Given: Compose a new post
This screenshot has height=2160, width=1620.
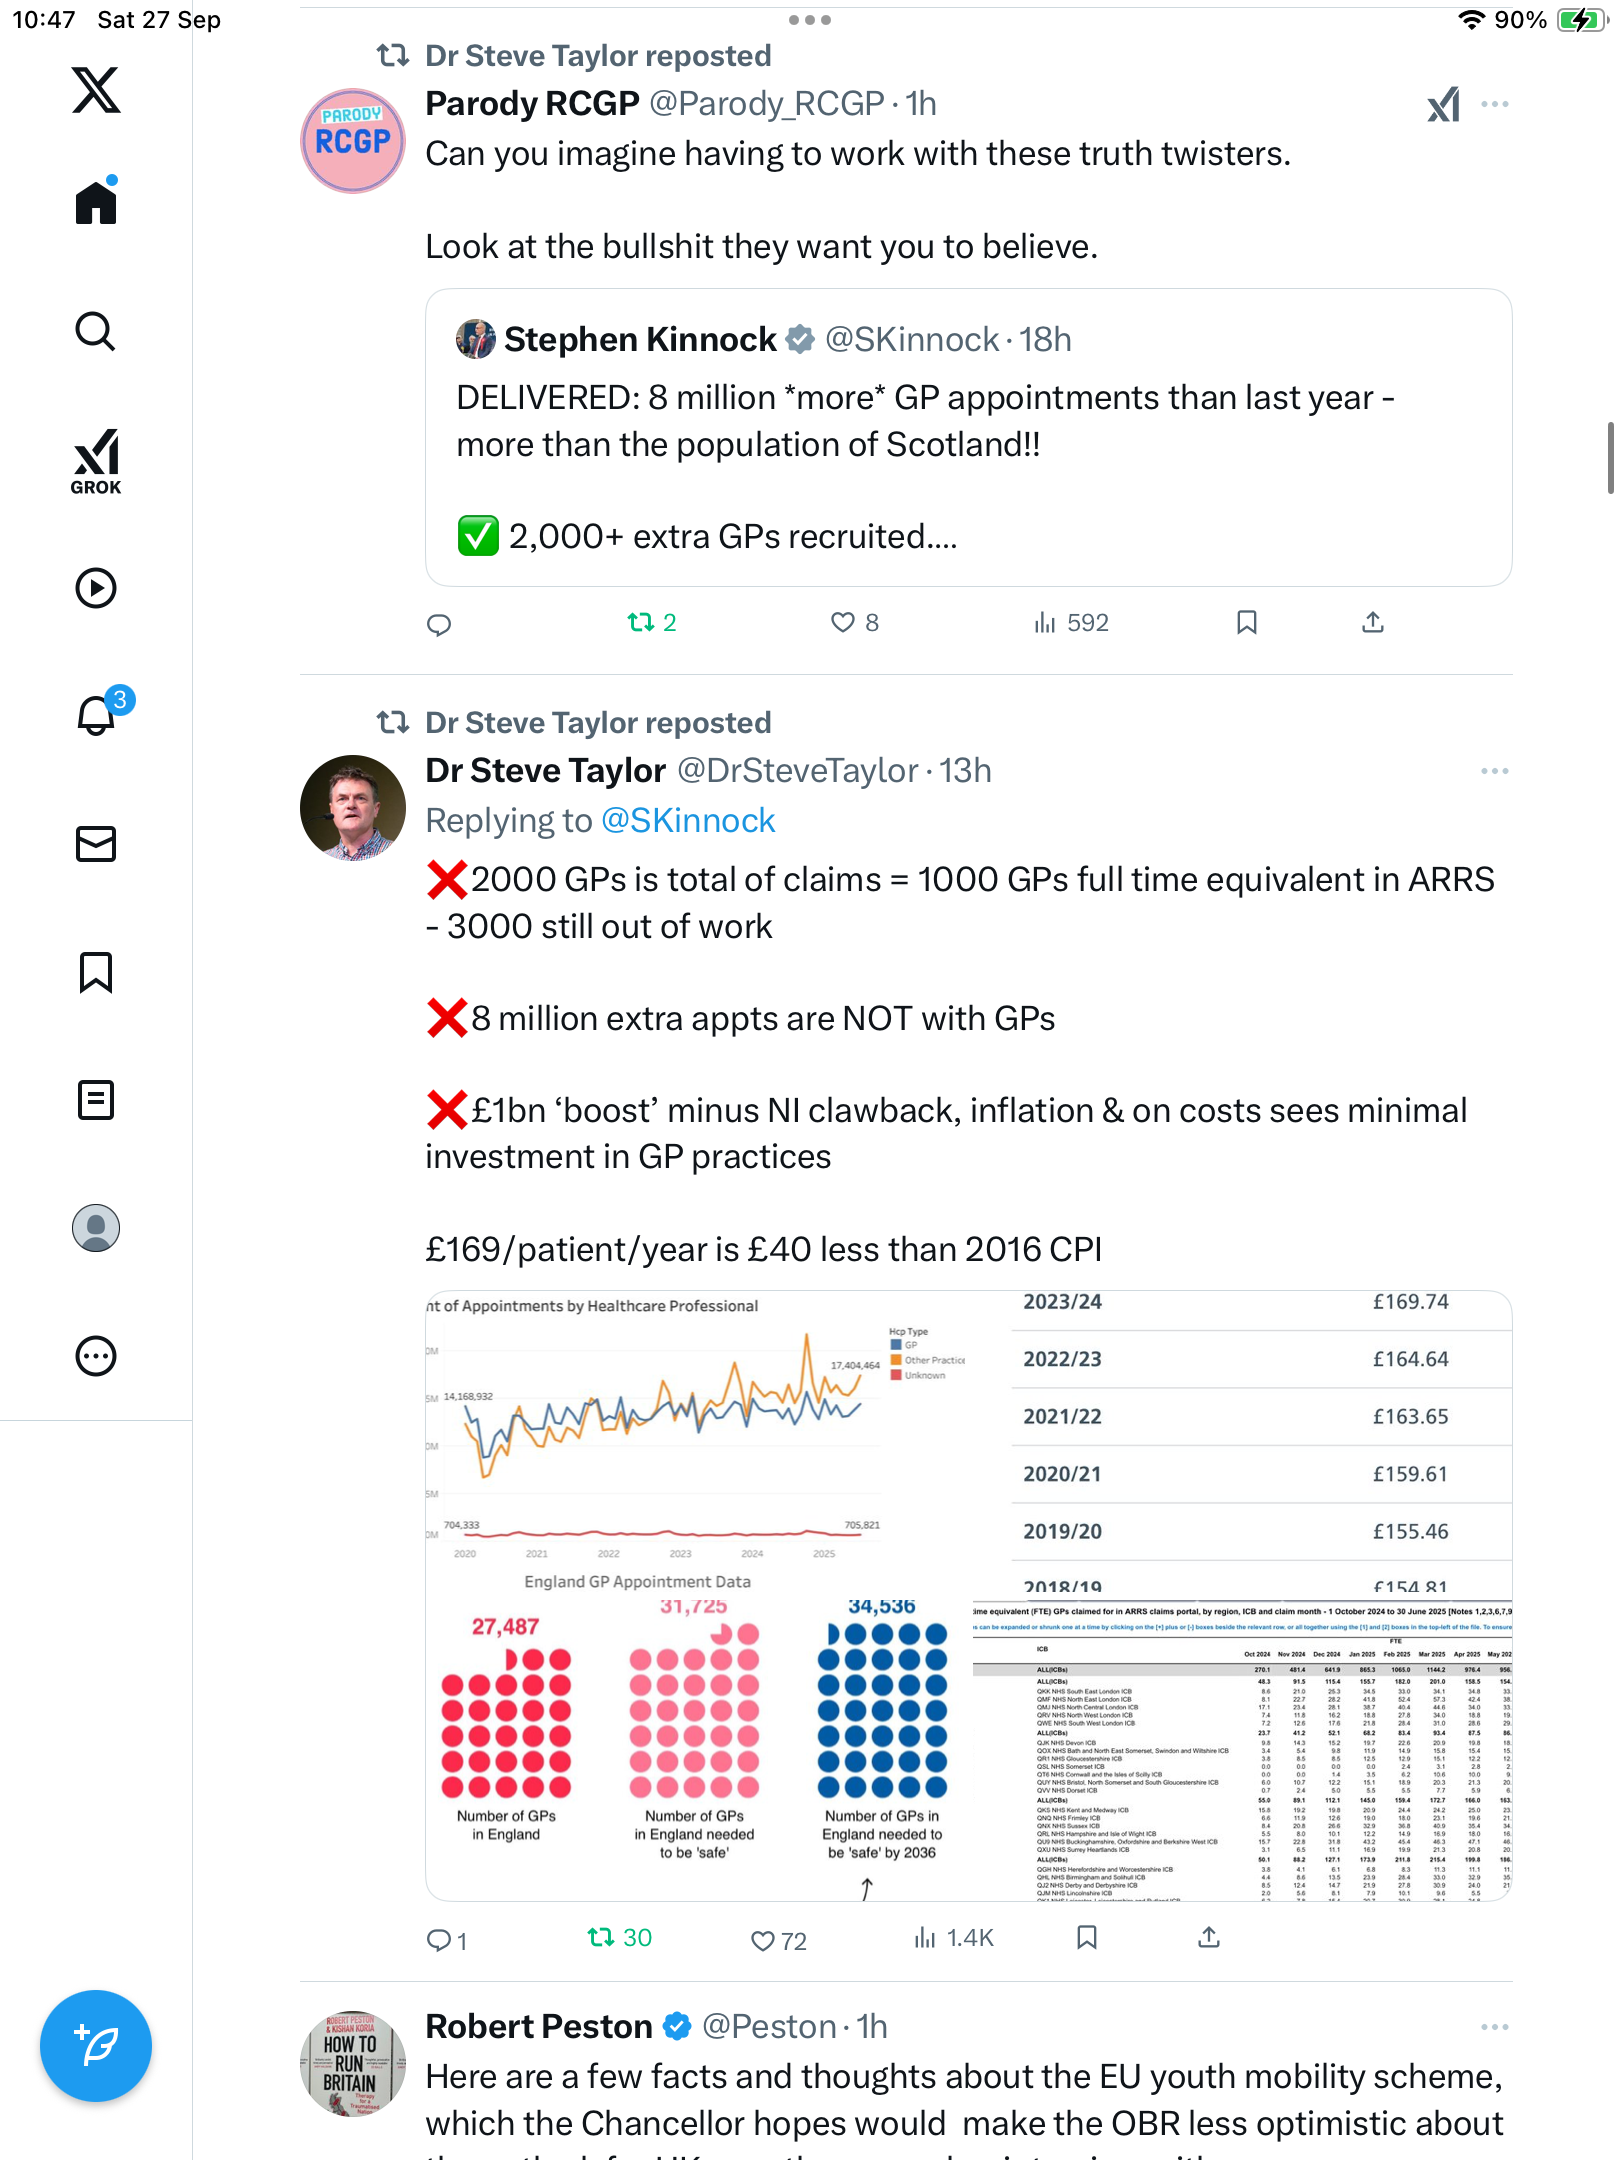Looking at the screenshot, I should pyautogui.click(x=96, y=2046).
